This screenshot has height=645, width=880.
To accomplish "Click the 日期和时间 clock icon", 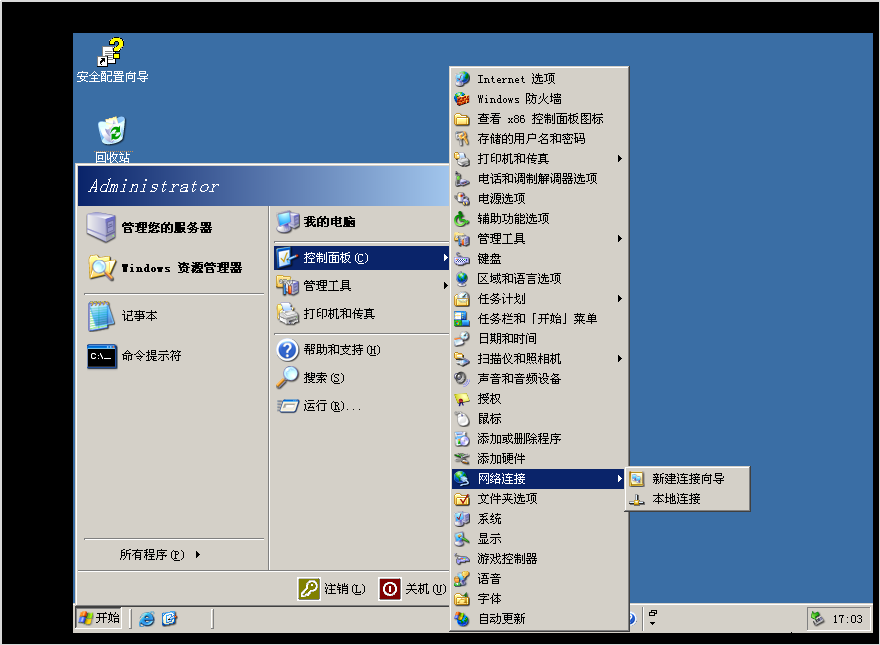I will tap(462, 338).
